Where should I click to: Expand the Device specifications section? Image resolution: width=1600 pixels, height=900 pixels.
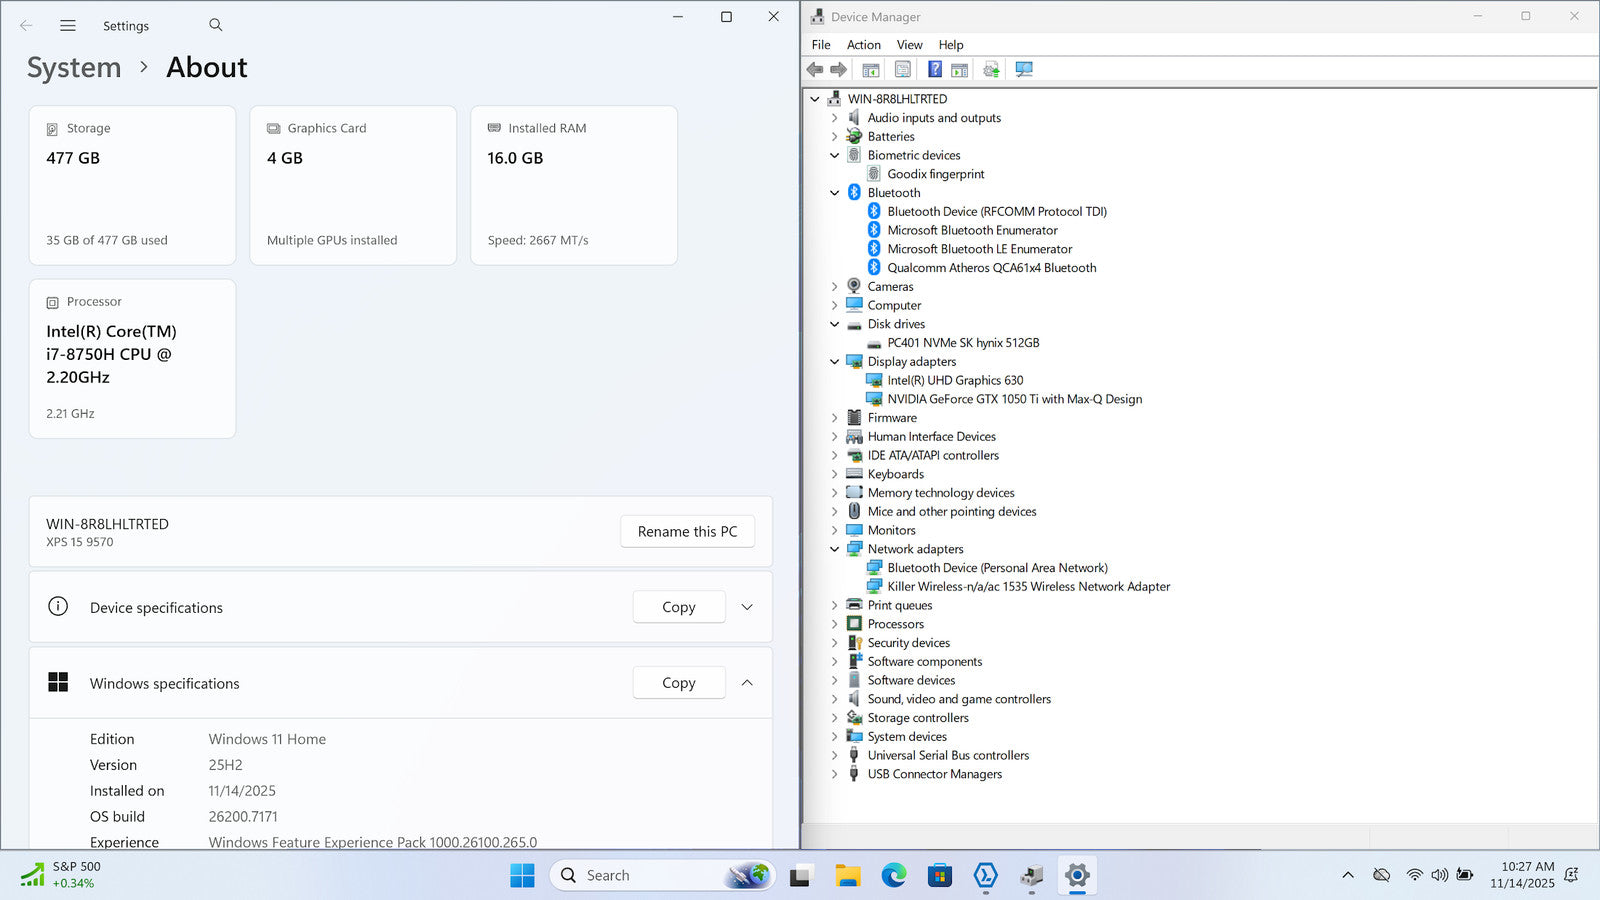(x=747, y=607)
